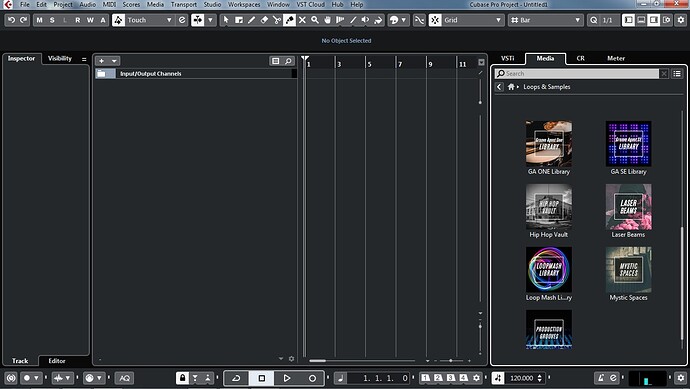Image resolution: width=690 pixels, height=389 pixels.
Task: Open Hip Hop Vault library thumbnail
Action: tap(549, 207)
